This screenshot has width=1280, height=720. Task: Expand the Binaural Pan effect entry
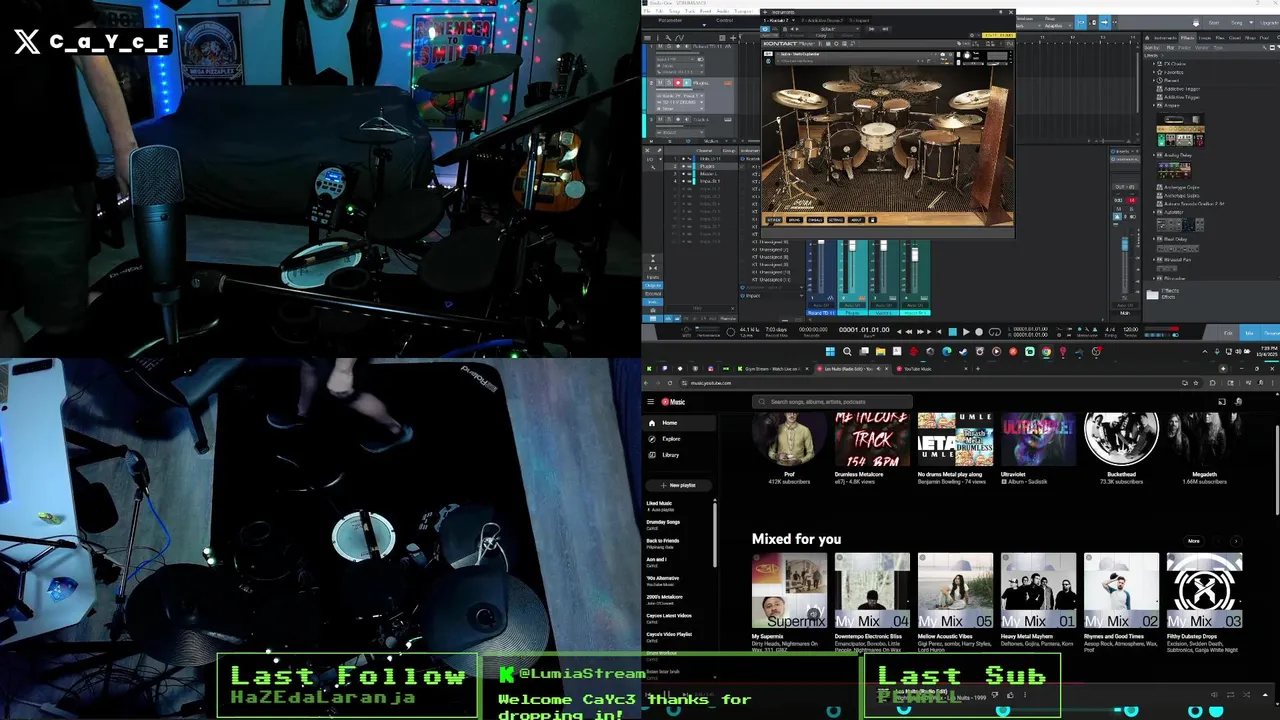(x=1154, y=259)
